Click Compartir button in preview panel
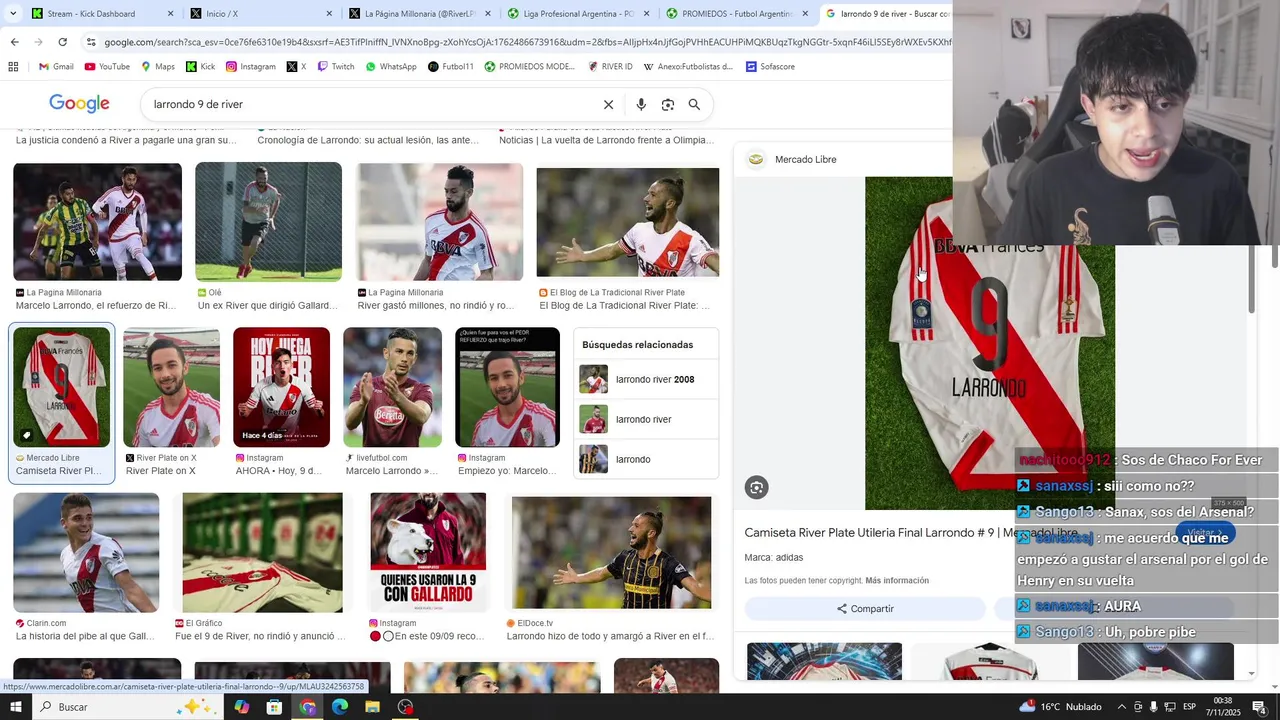Viewport: 1280px width, 720px height. 865,608
